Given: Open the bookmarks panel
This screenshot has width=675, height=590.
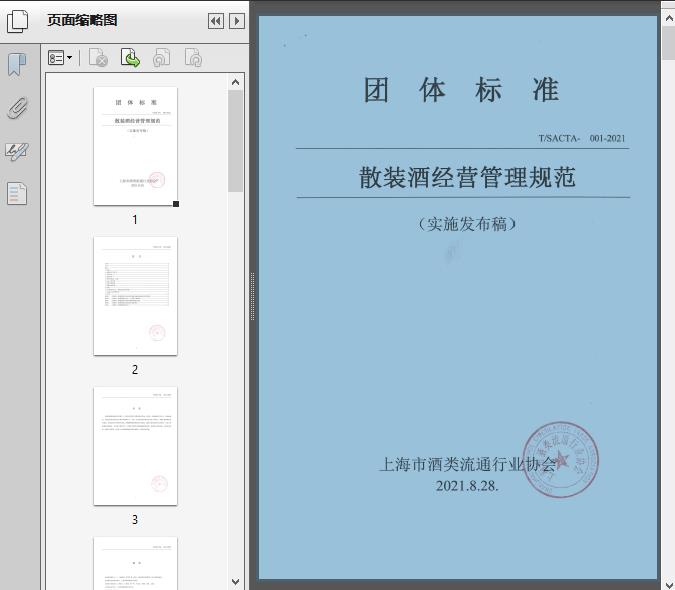Looking at the screenshot, I should click(x=17, y=65).
